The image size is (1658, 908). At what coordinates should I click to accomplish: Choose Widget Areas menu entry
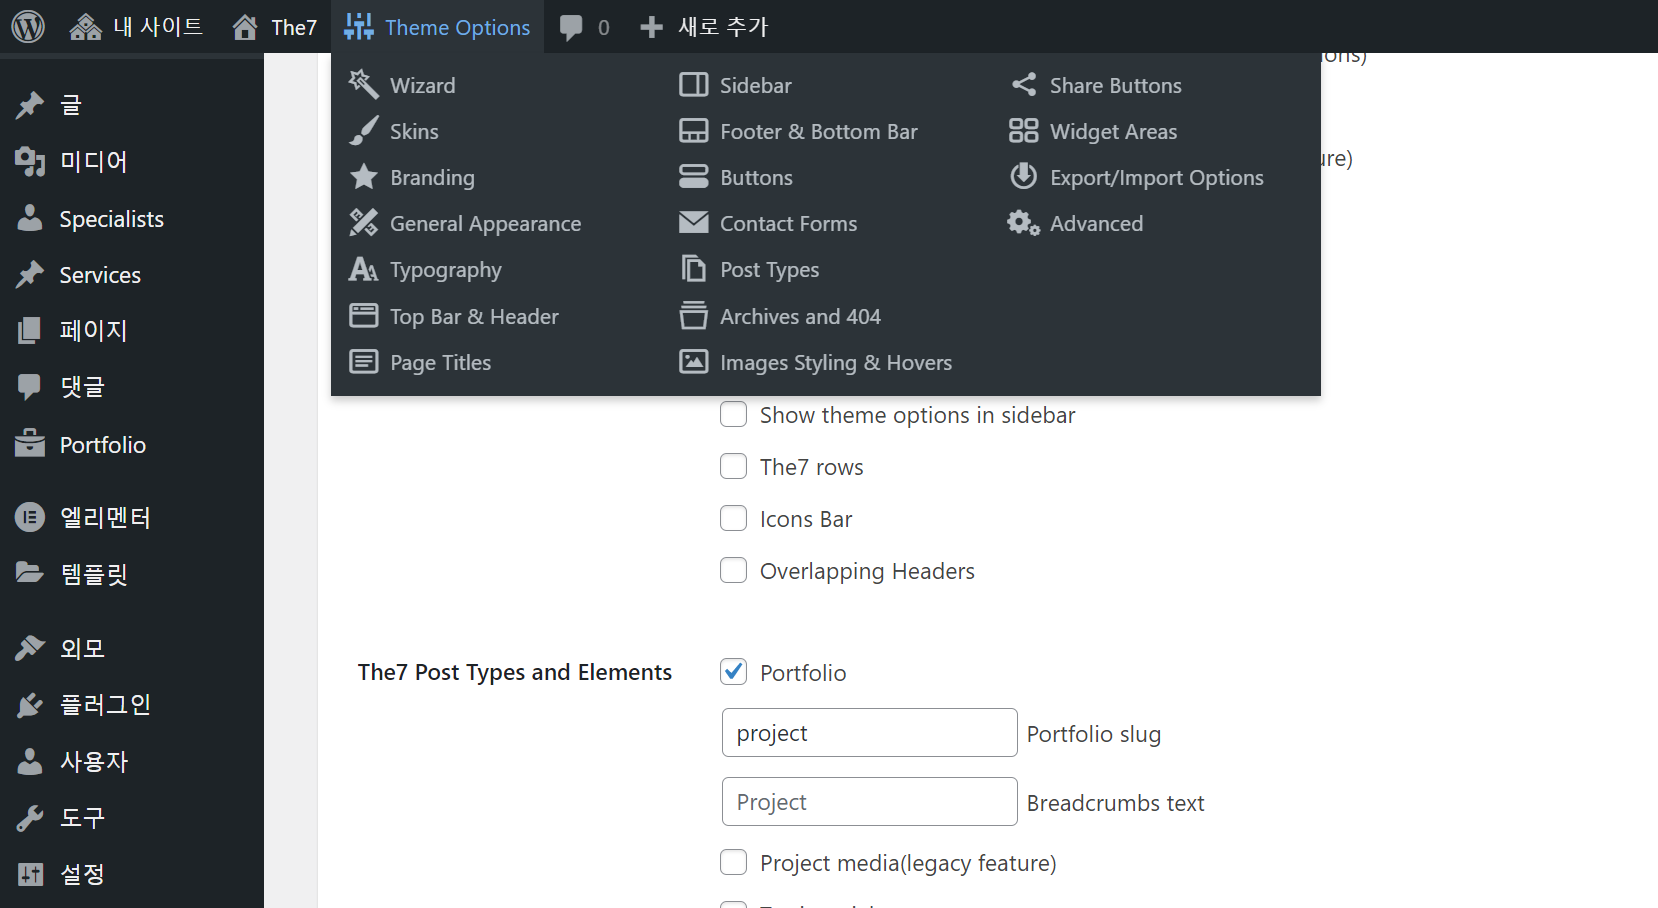1113,132
